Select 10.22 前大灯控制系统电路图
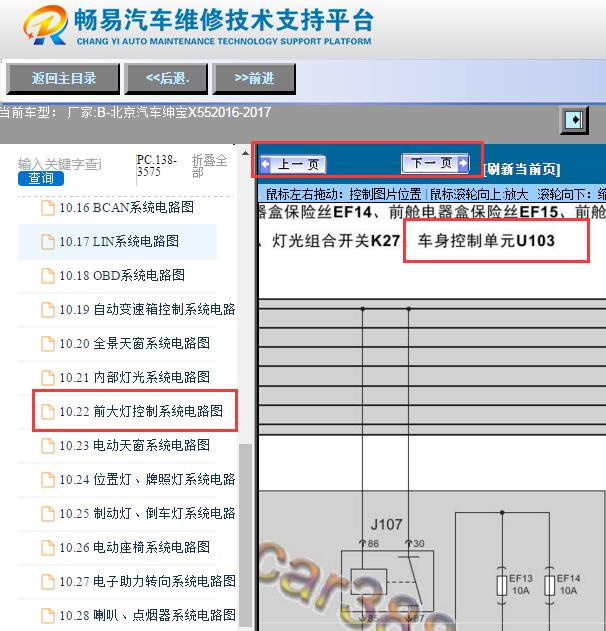The width and height of the screenshot is (606, 631). tap(141, 411)
